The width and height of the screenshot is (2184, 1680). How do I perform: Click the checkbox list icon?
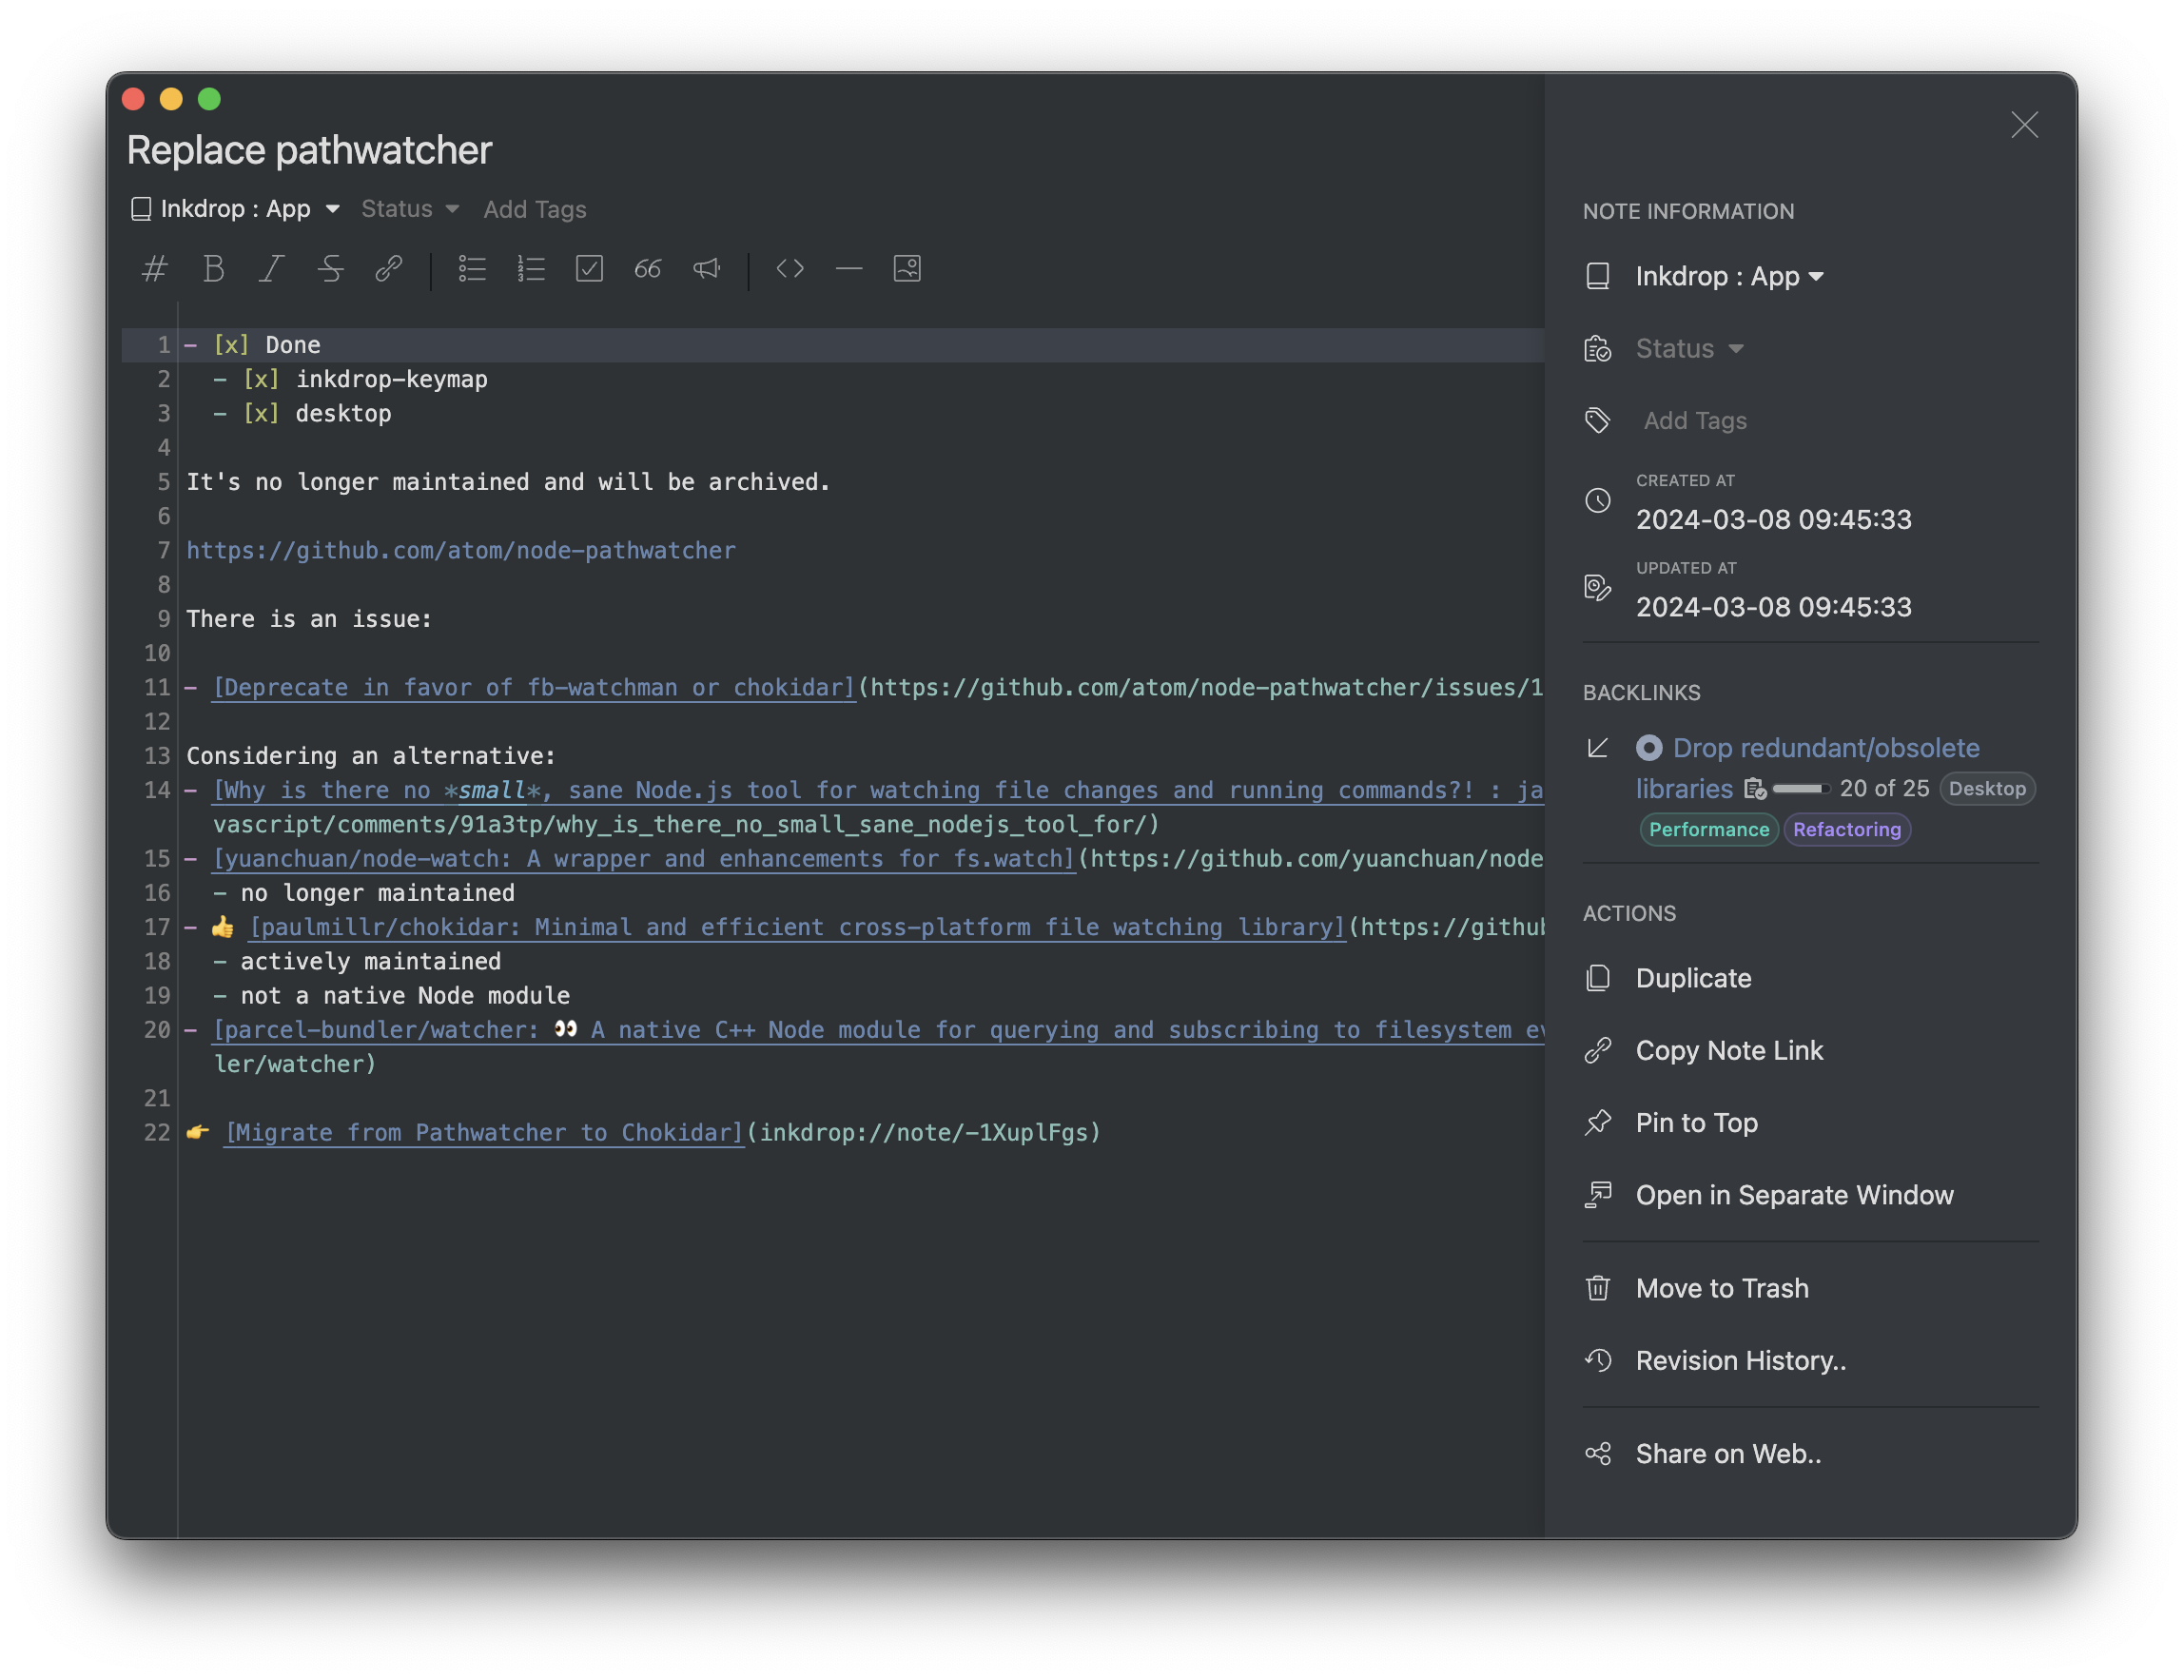point(591,268)
